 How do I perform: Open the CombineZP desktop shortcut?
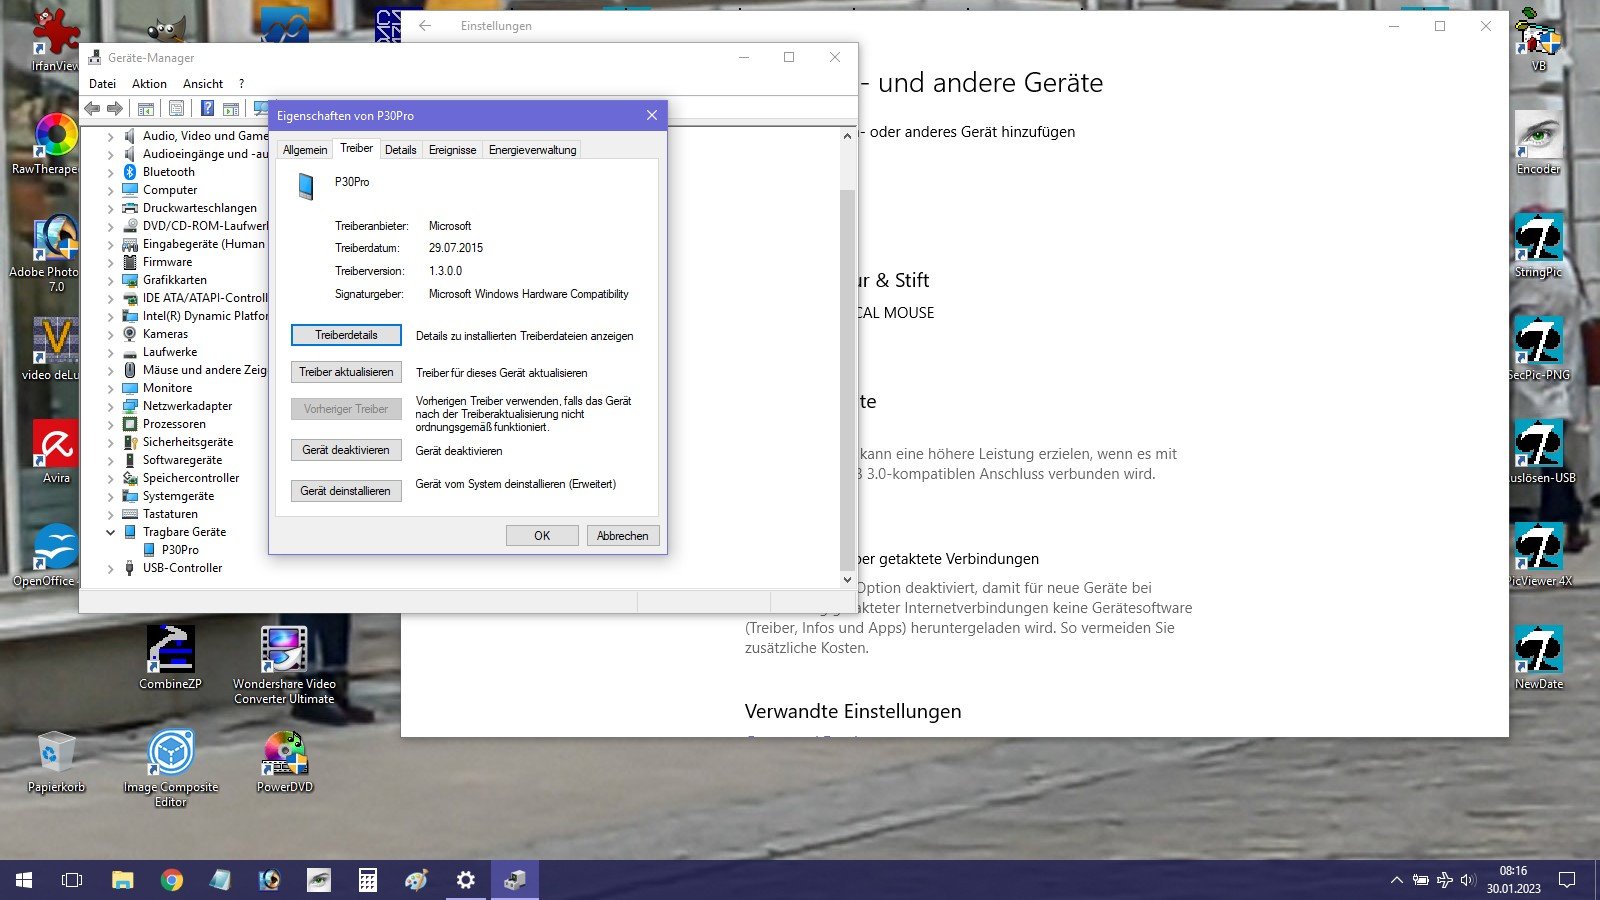tap(170, 657)
